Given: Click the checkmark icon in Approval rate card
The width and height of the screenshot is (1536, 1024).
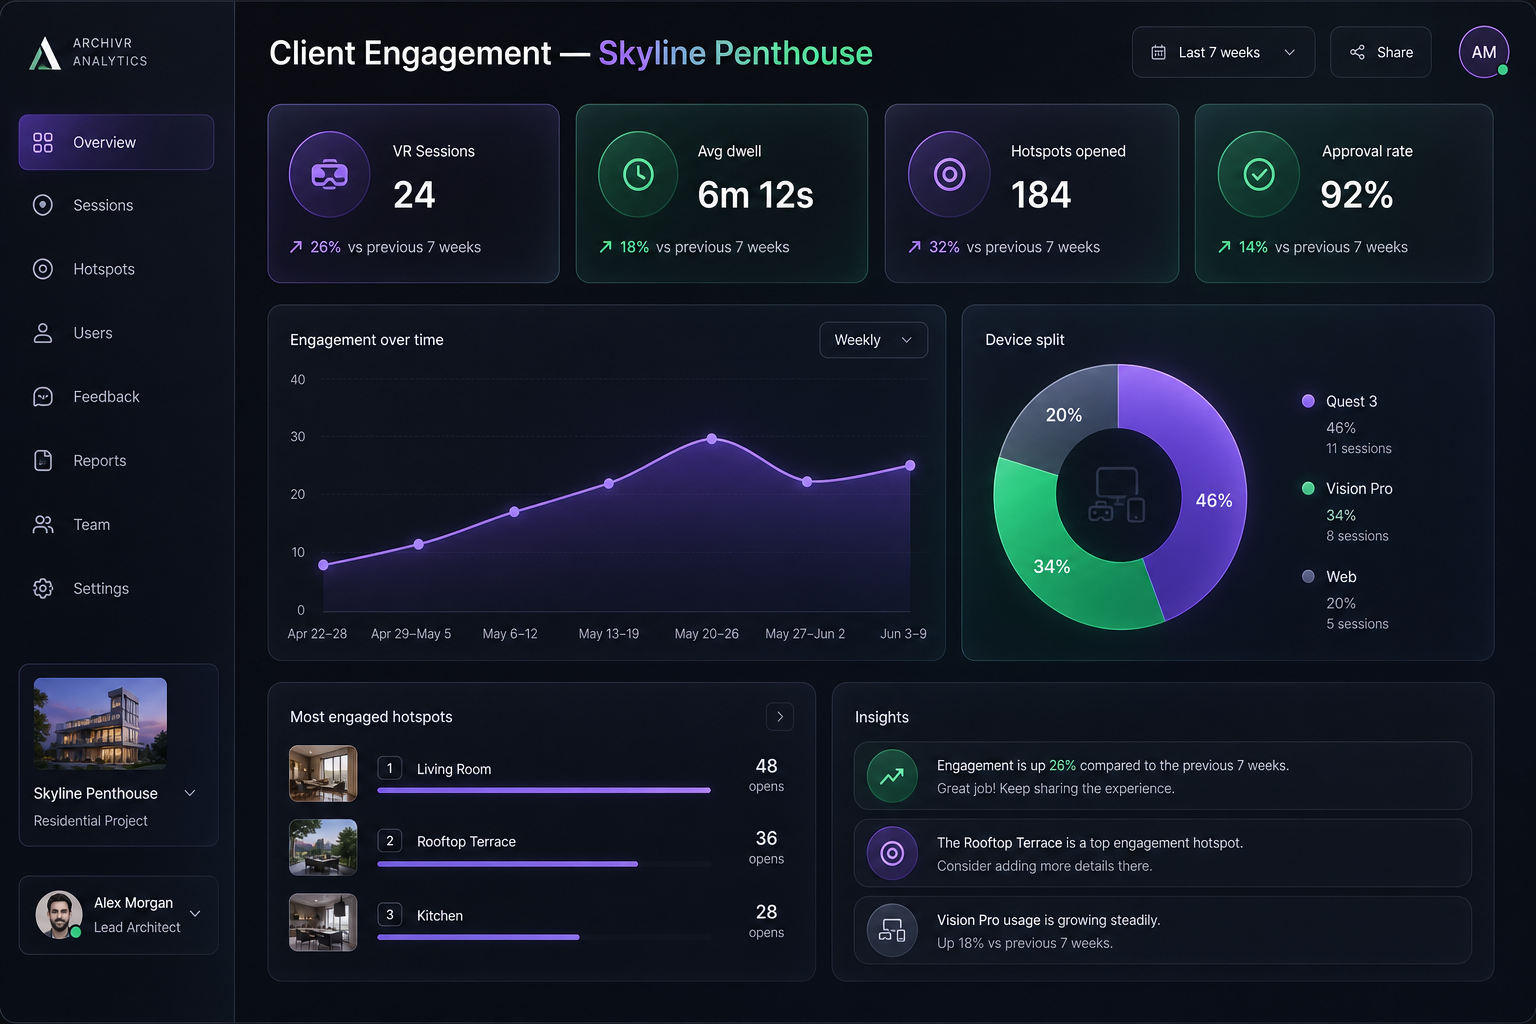Looking at the screenshot, I should [1259, 175].
